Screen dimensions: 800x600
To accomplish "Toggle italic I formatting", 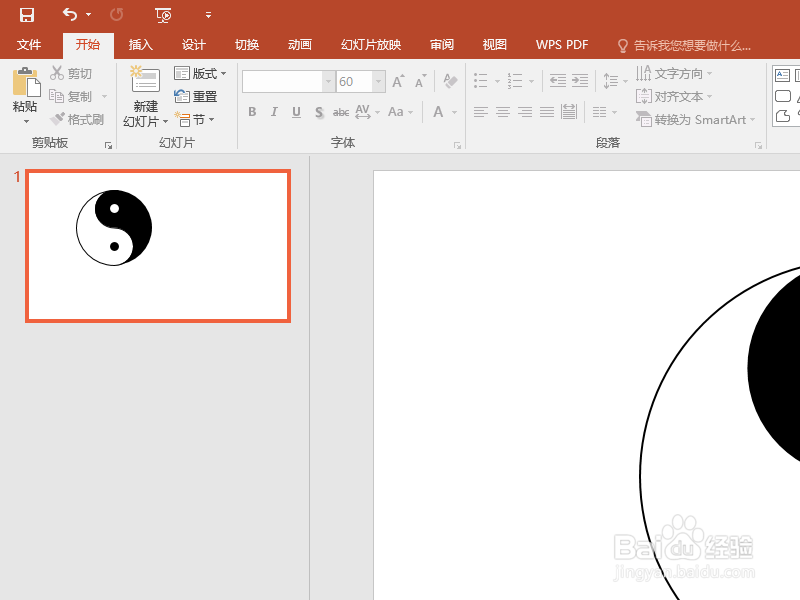I will click(x=274, y=112).
